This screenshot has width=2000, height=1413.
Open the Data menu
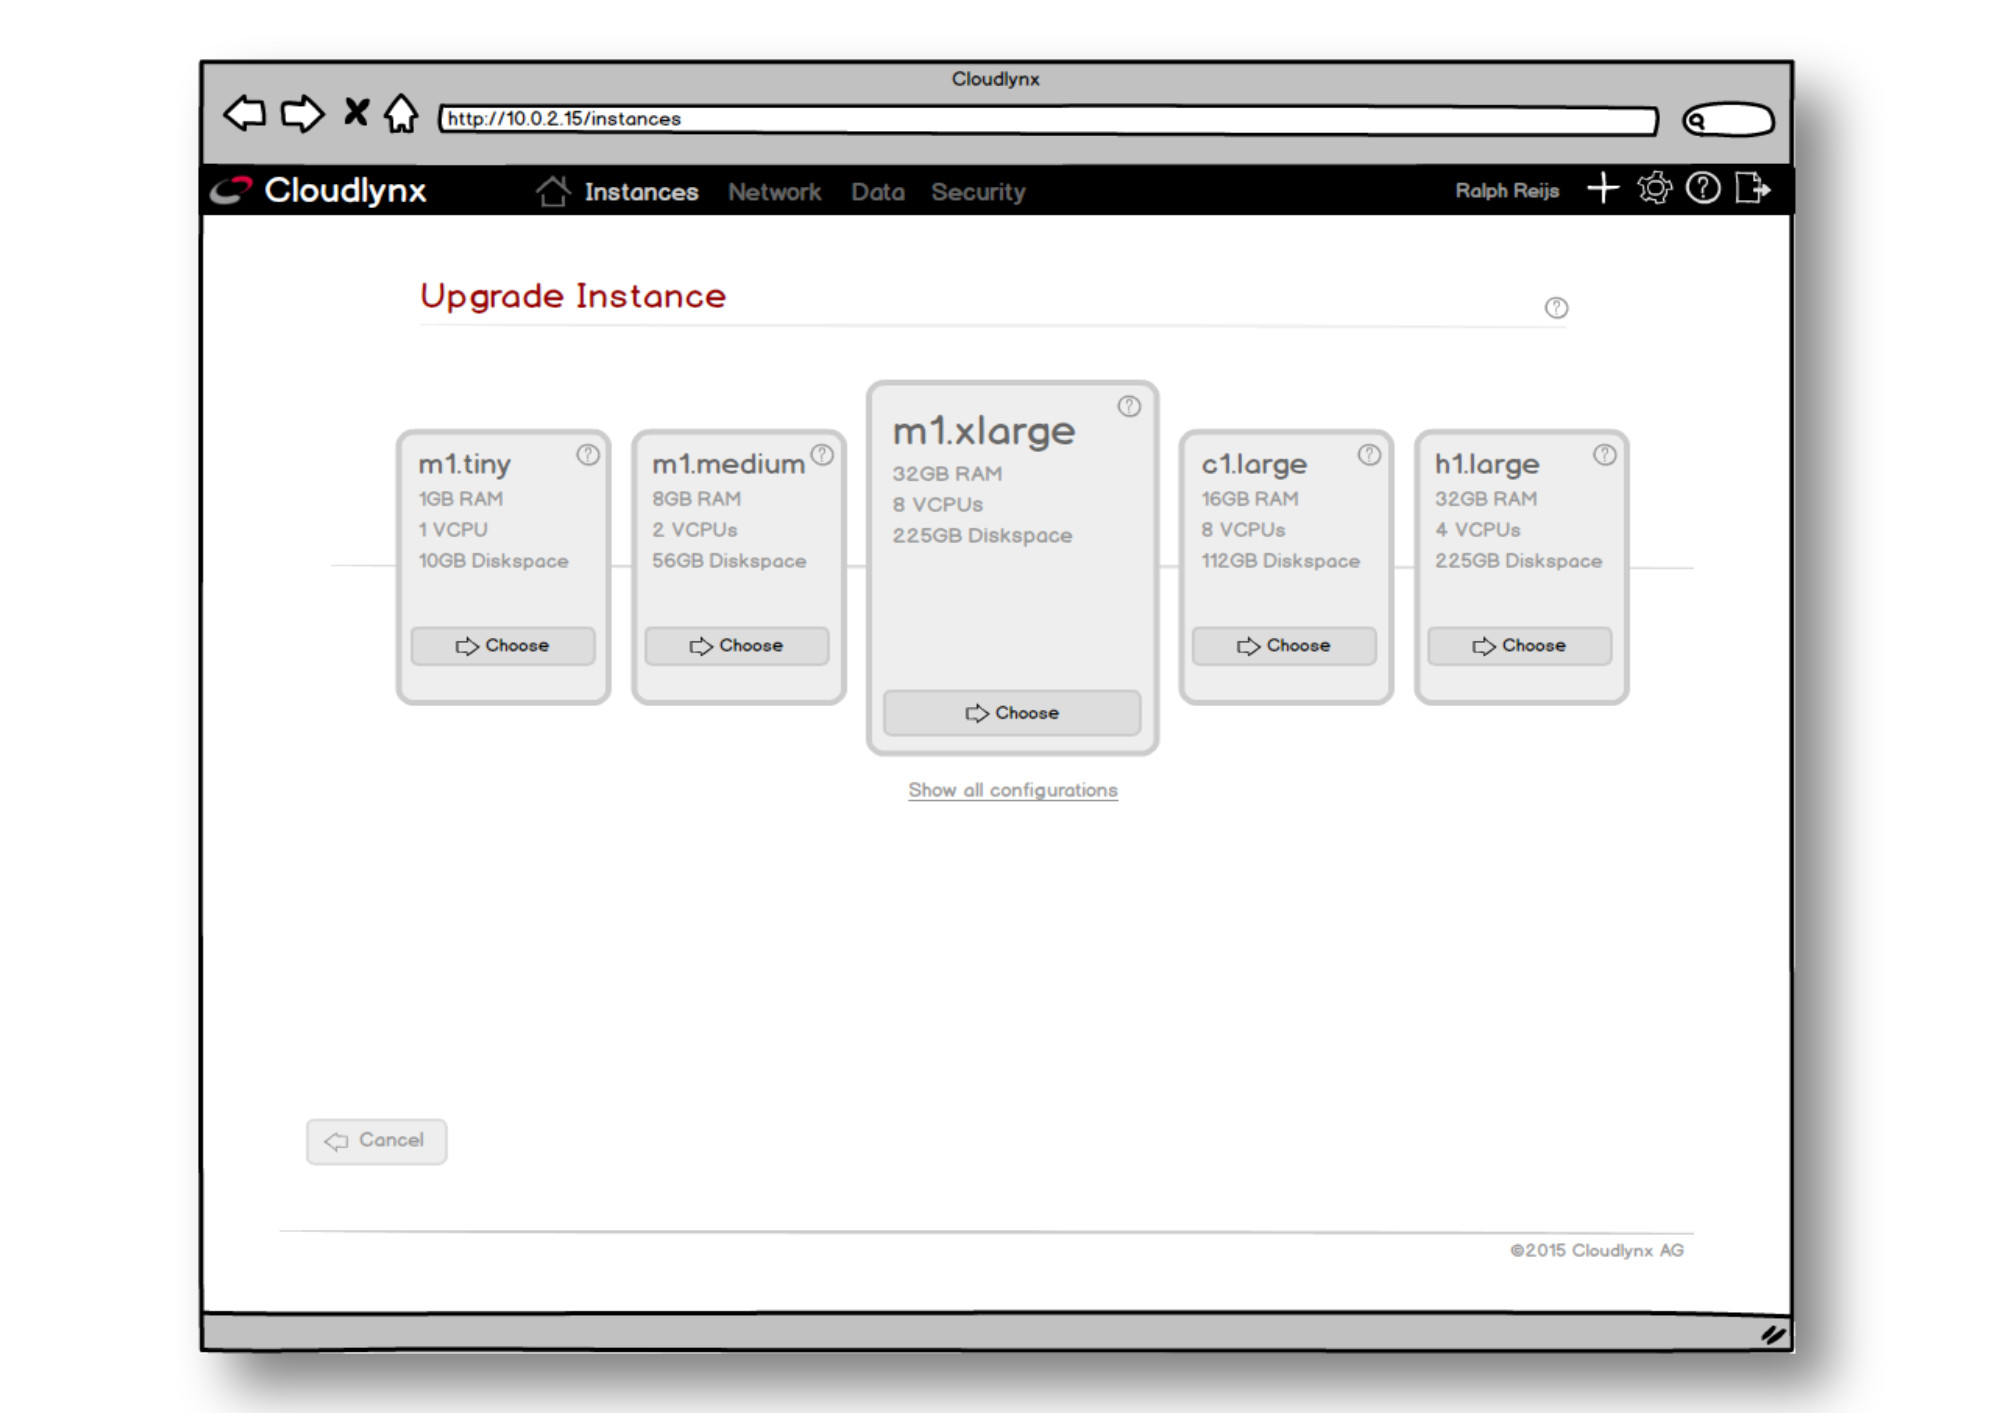[877, 192]
